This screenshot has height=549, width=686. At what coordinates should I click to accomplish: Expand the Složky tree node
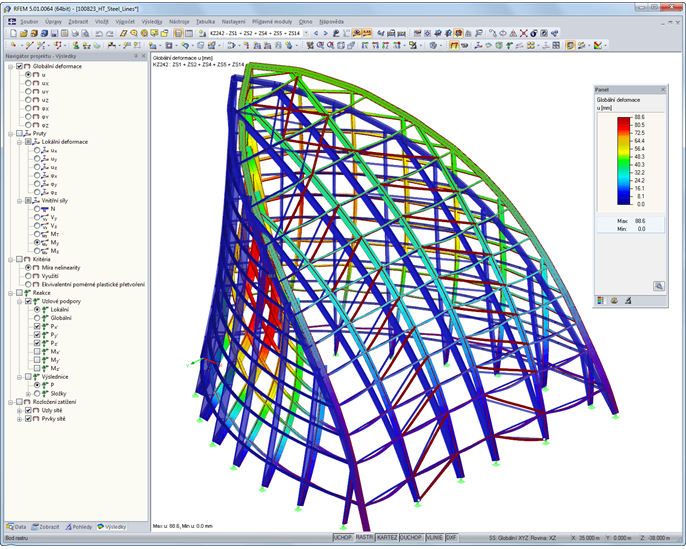point(28,394)
